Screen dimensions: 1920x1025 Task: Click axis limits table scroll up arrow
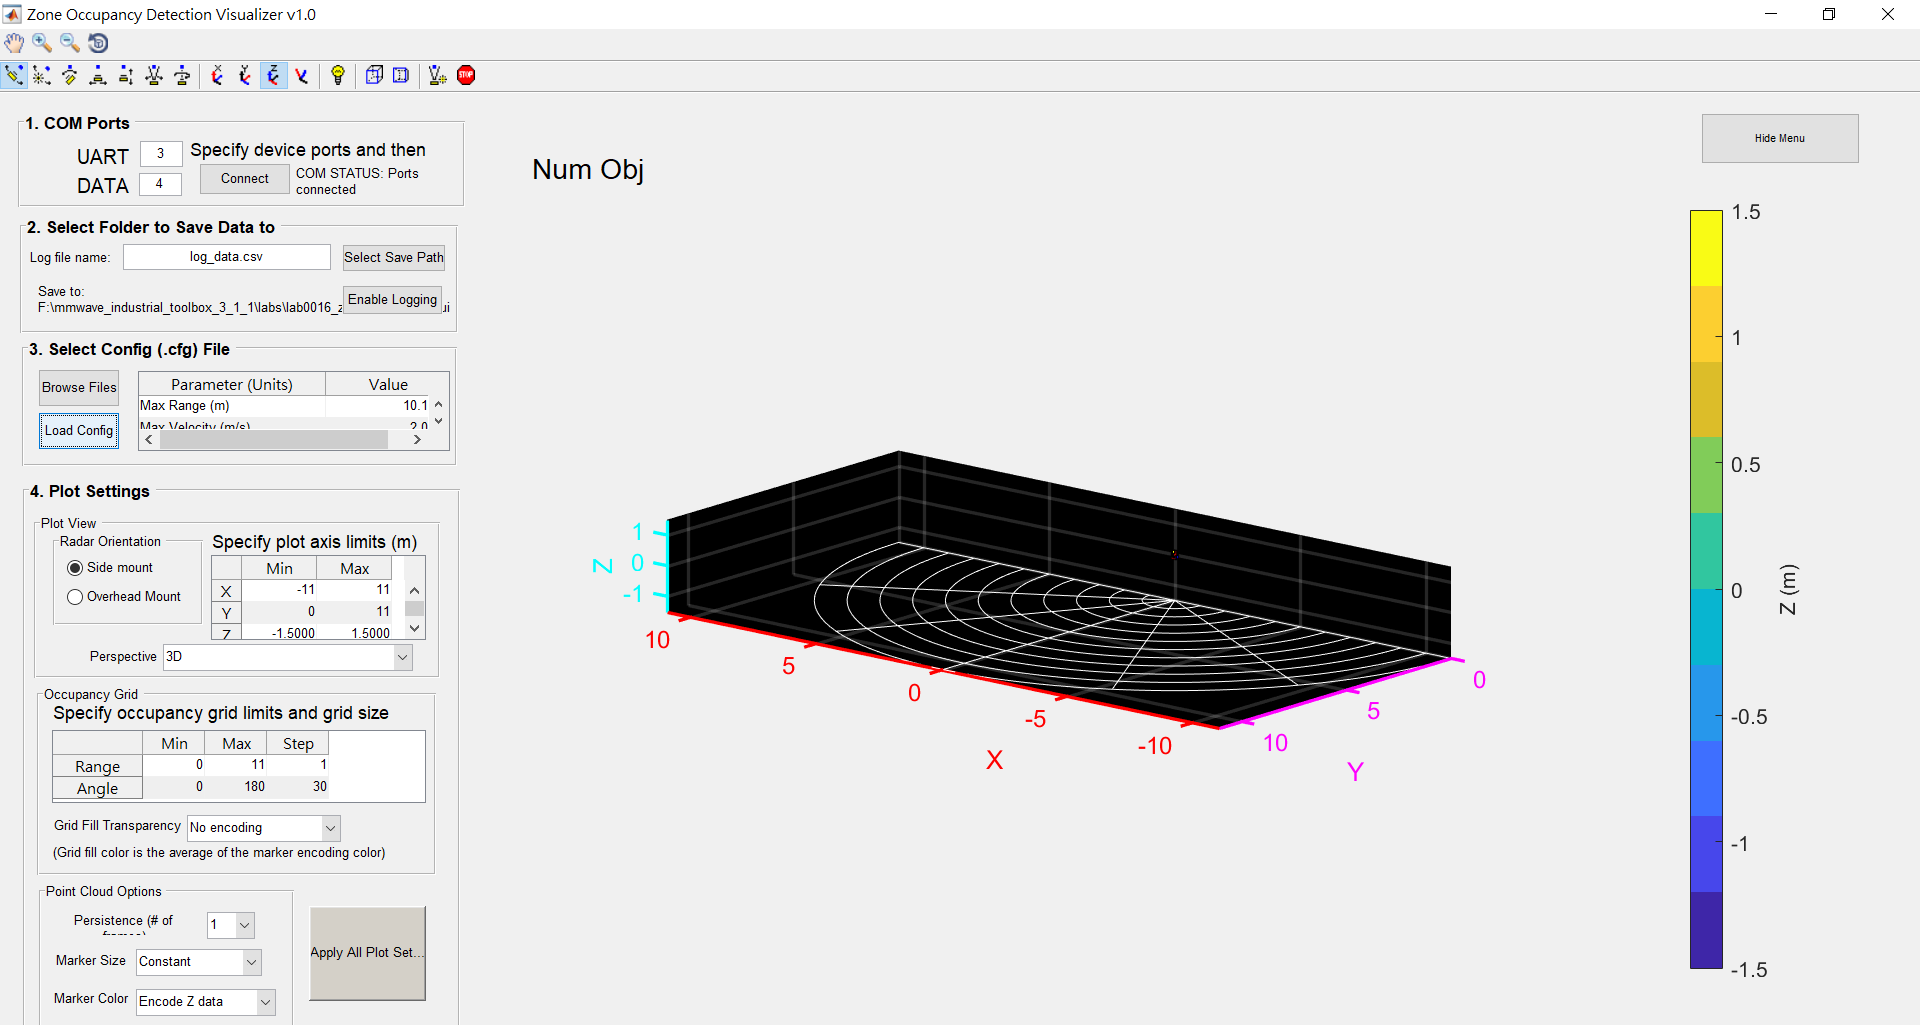tap(415, 591)
